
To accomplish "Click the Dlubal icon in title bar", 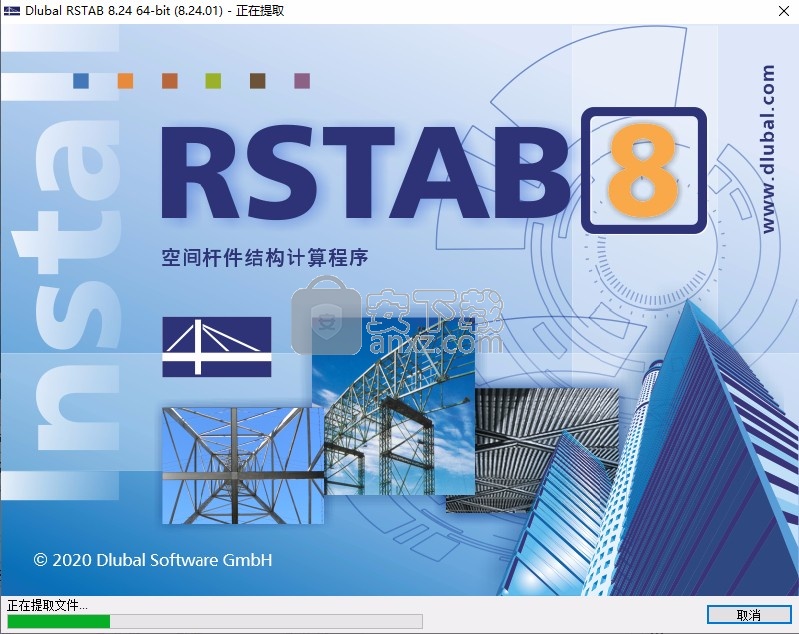I will coord(11,11).
